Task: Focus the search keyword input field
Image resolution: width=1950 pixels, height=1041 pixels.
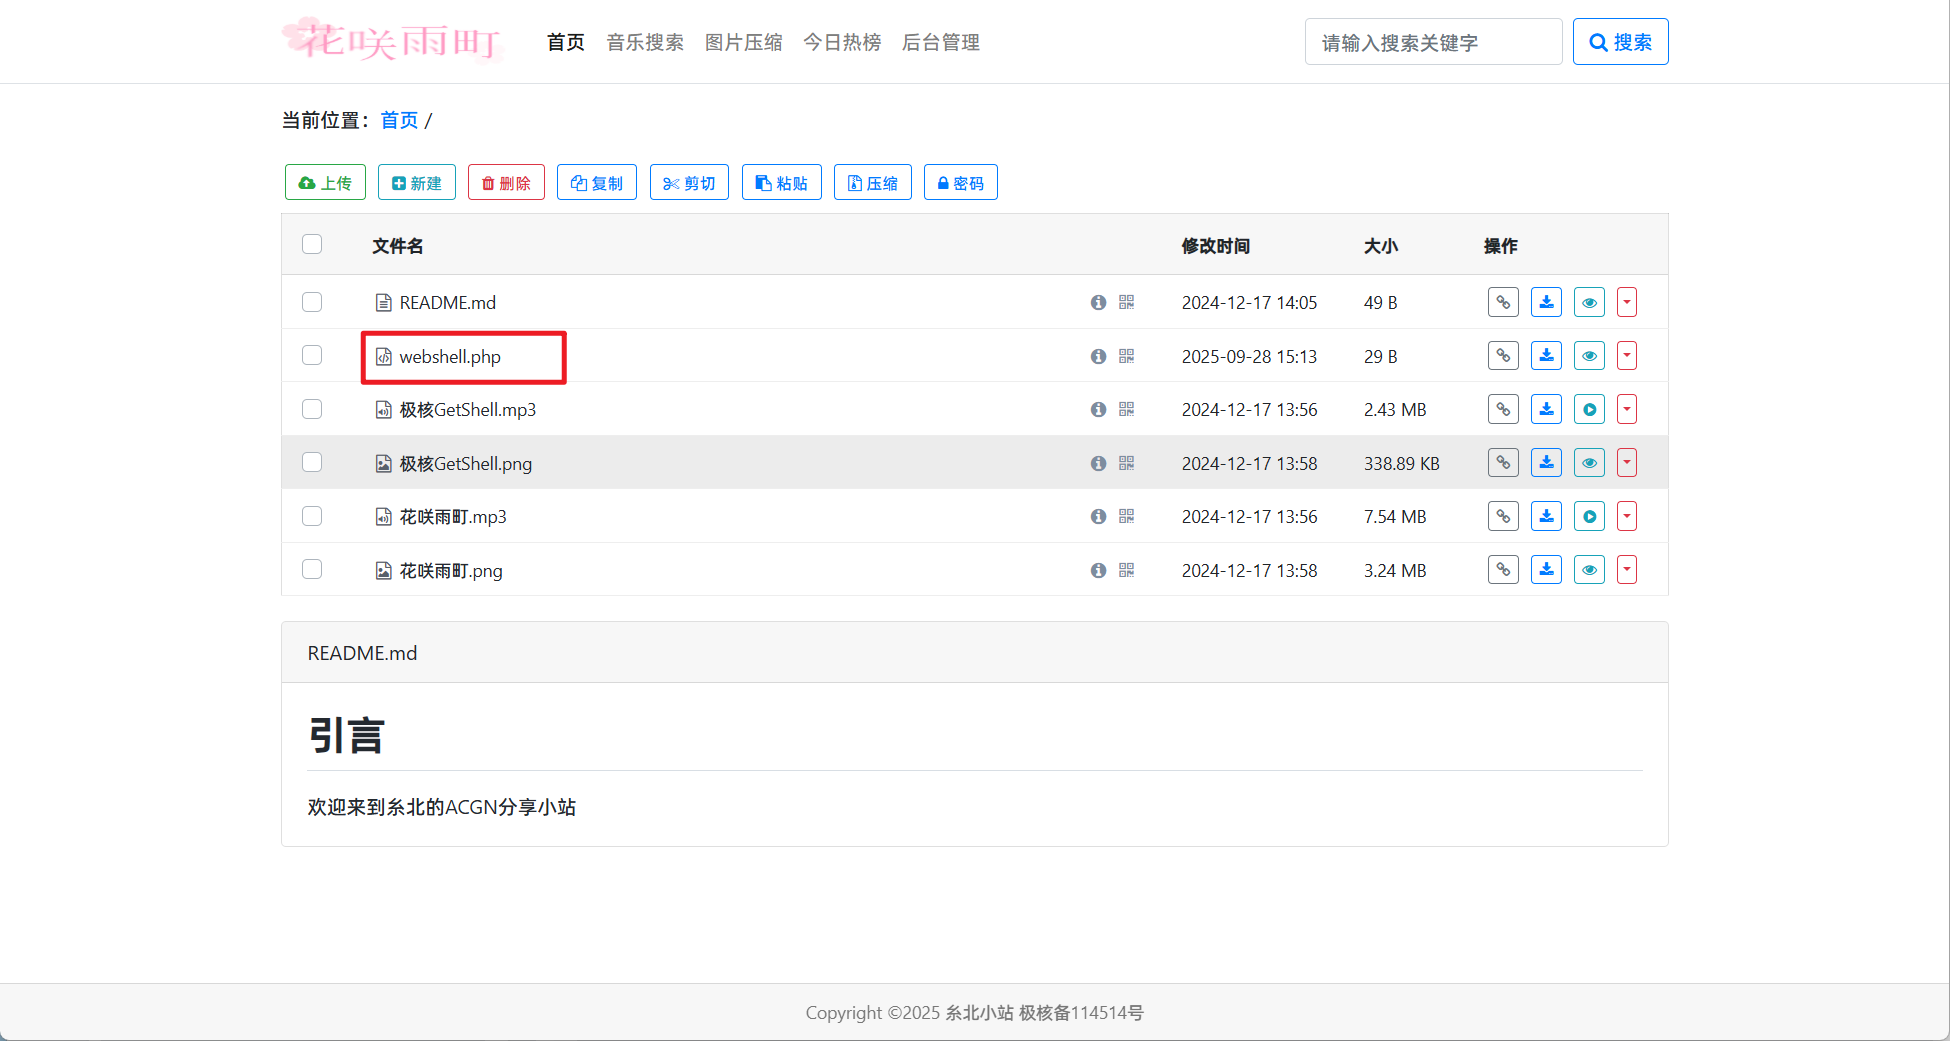Action: 1433,42
